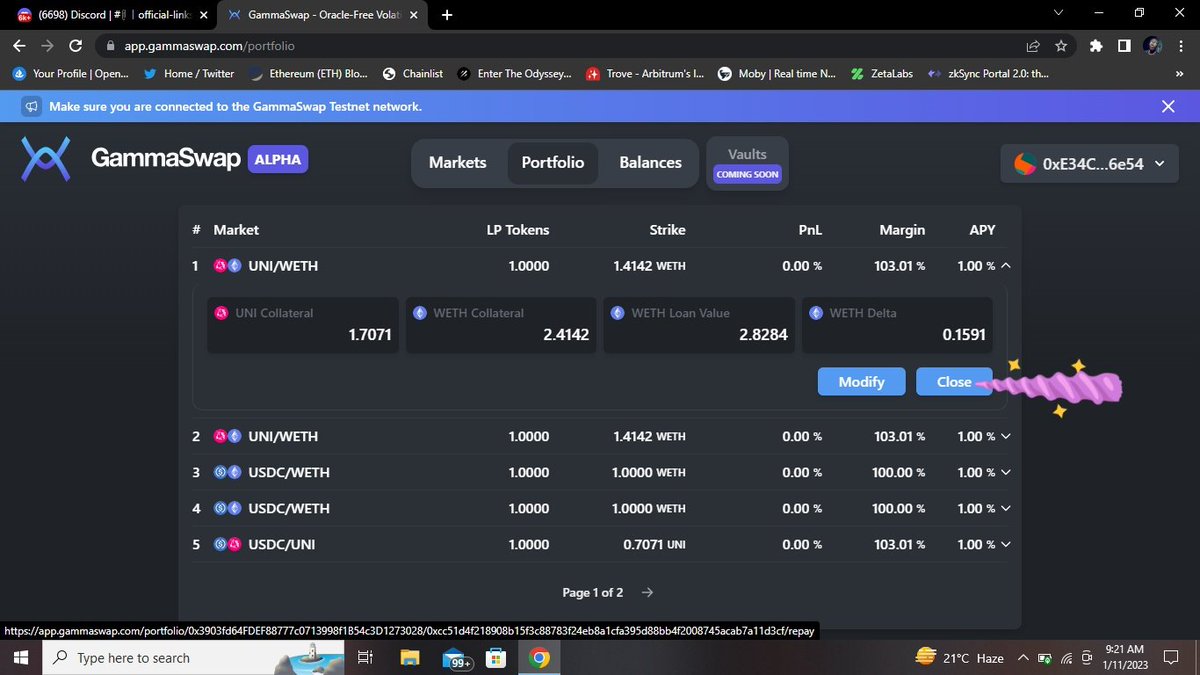
Task: Click the site lock icon in address bar
Action: click(x=112, y=46)
